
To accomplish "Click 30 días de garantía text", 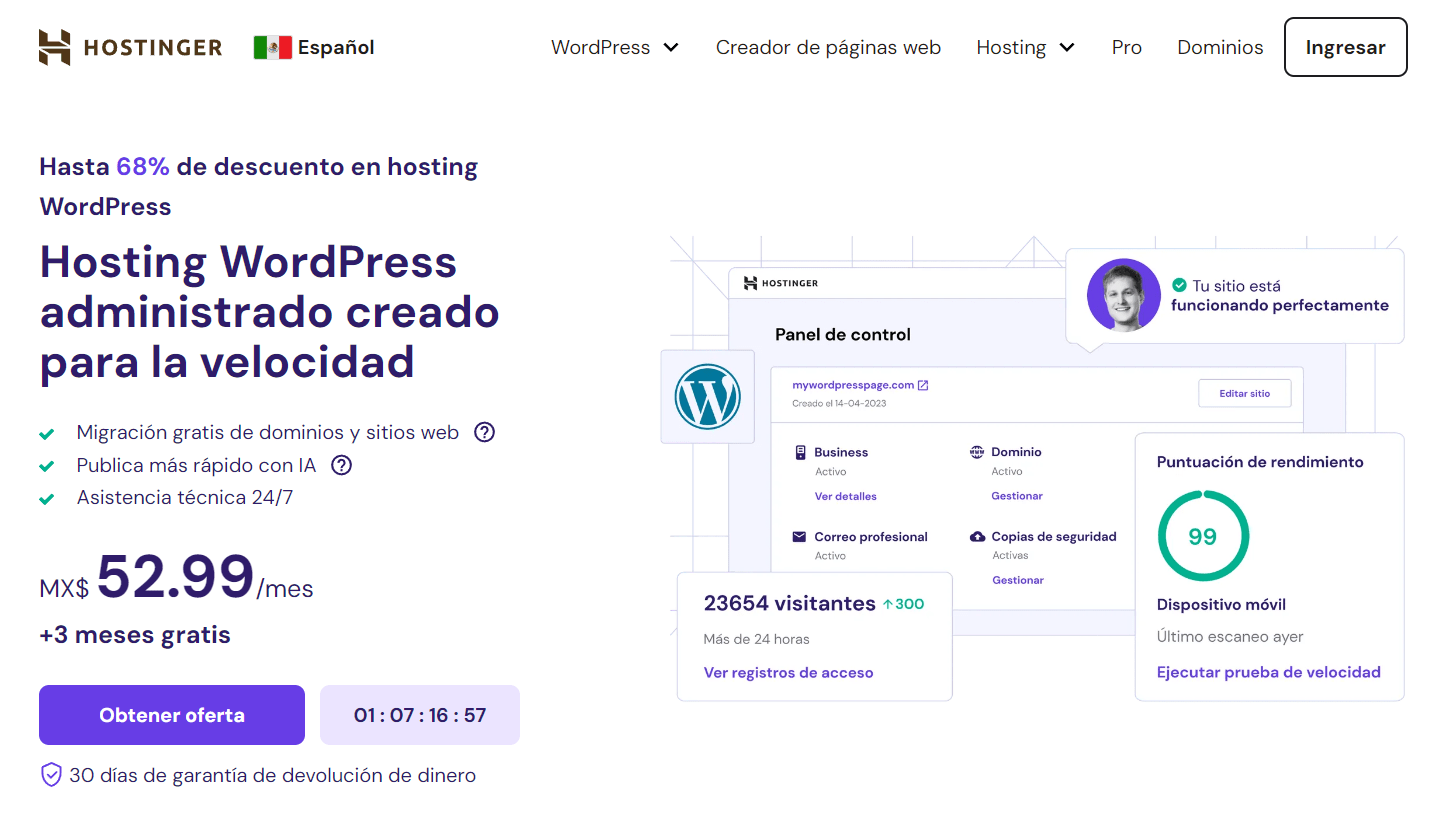I will pyautogui.click(x=272, y=775).
